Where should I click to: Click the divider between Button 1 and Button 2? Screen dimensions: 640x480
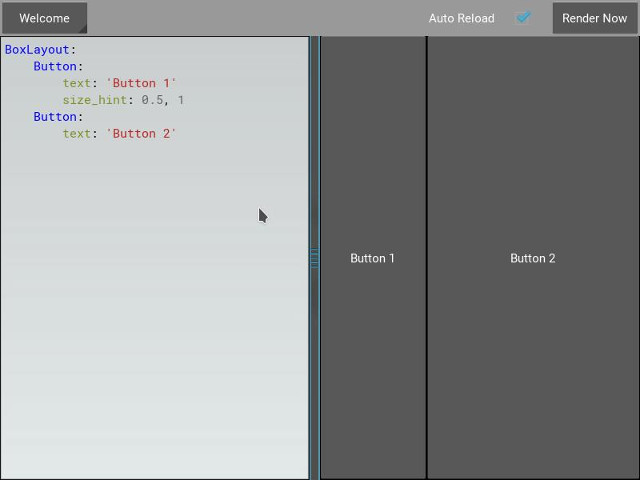pyautogui.click(x=427, y=258)
